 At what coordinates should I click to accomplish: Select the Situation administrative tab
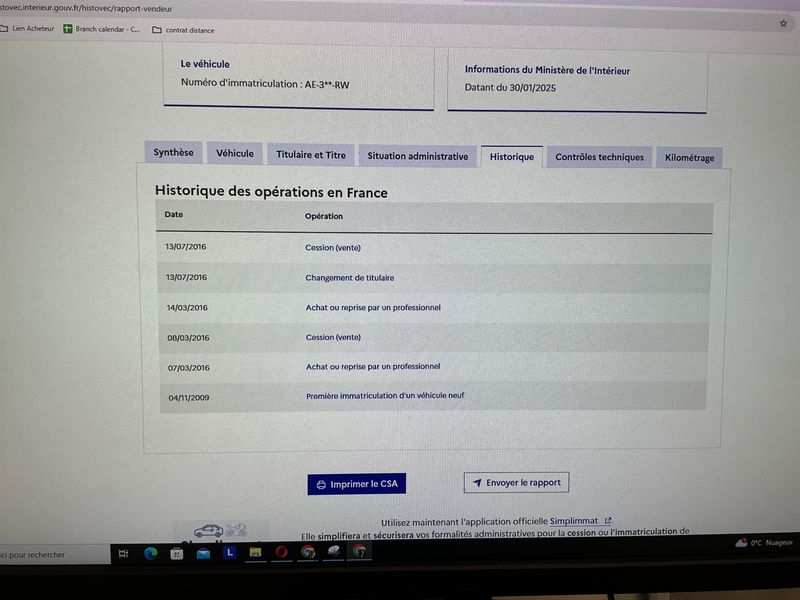417,156
